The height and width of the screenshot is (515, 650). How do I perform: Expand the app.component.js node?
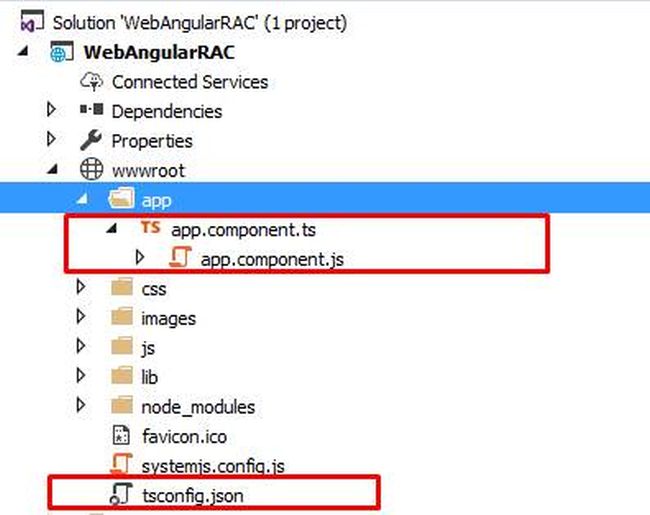(140, 258)
